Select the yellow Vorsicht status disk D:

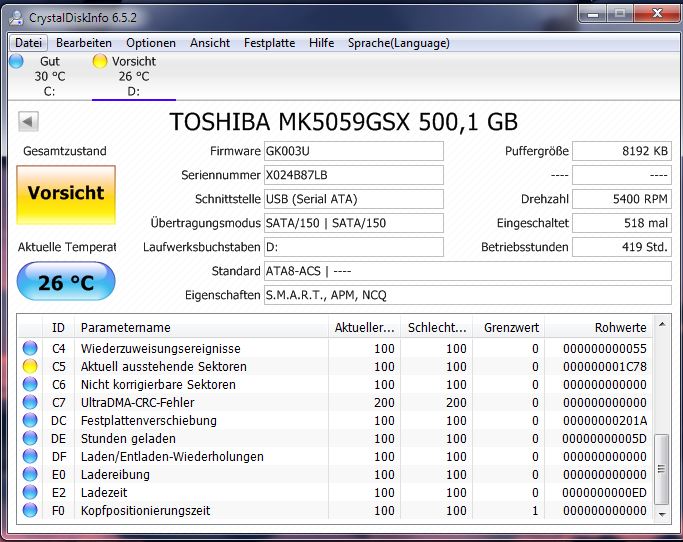(133, 76)
